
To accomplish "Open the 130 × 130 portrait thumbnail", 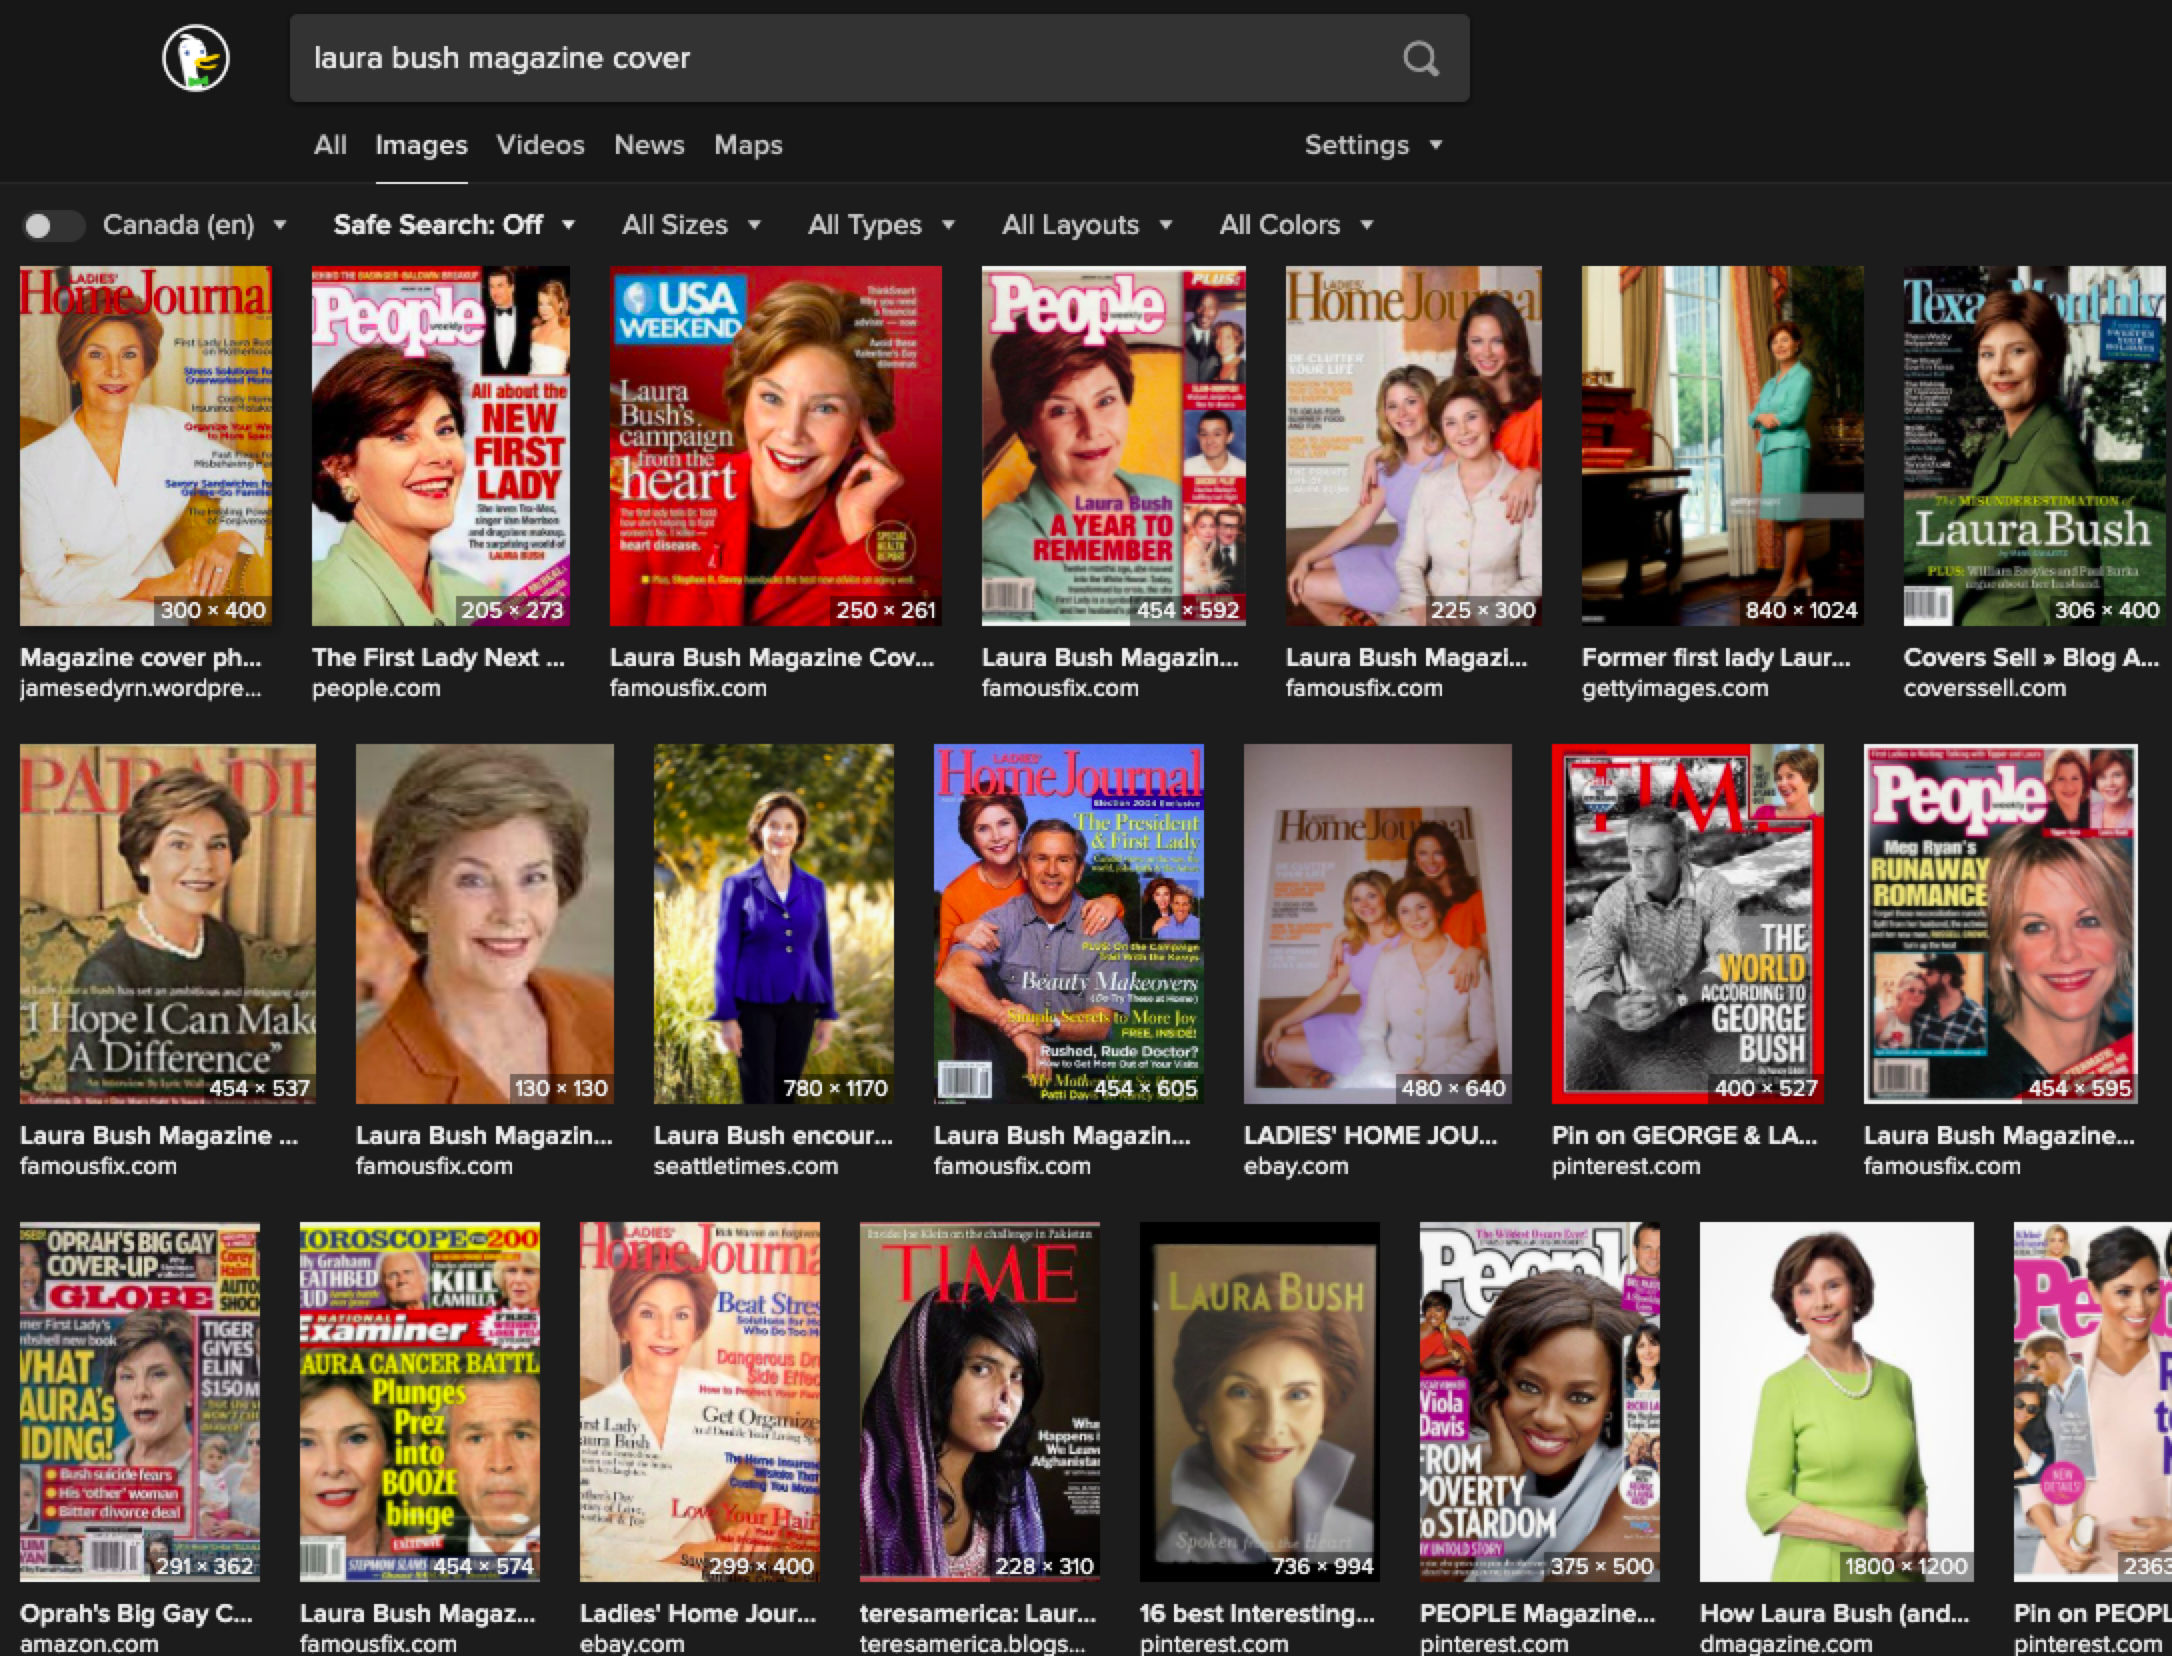I will click(485, 924).
